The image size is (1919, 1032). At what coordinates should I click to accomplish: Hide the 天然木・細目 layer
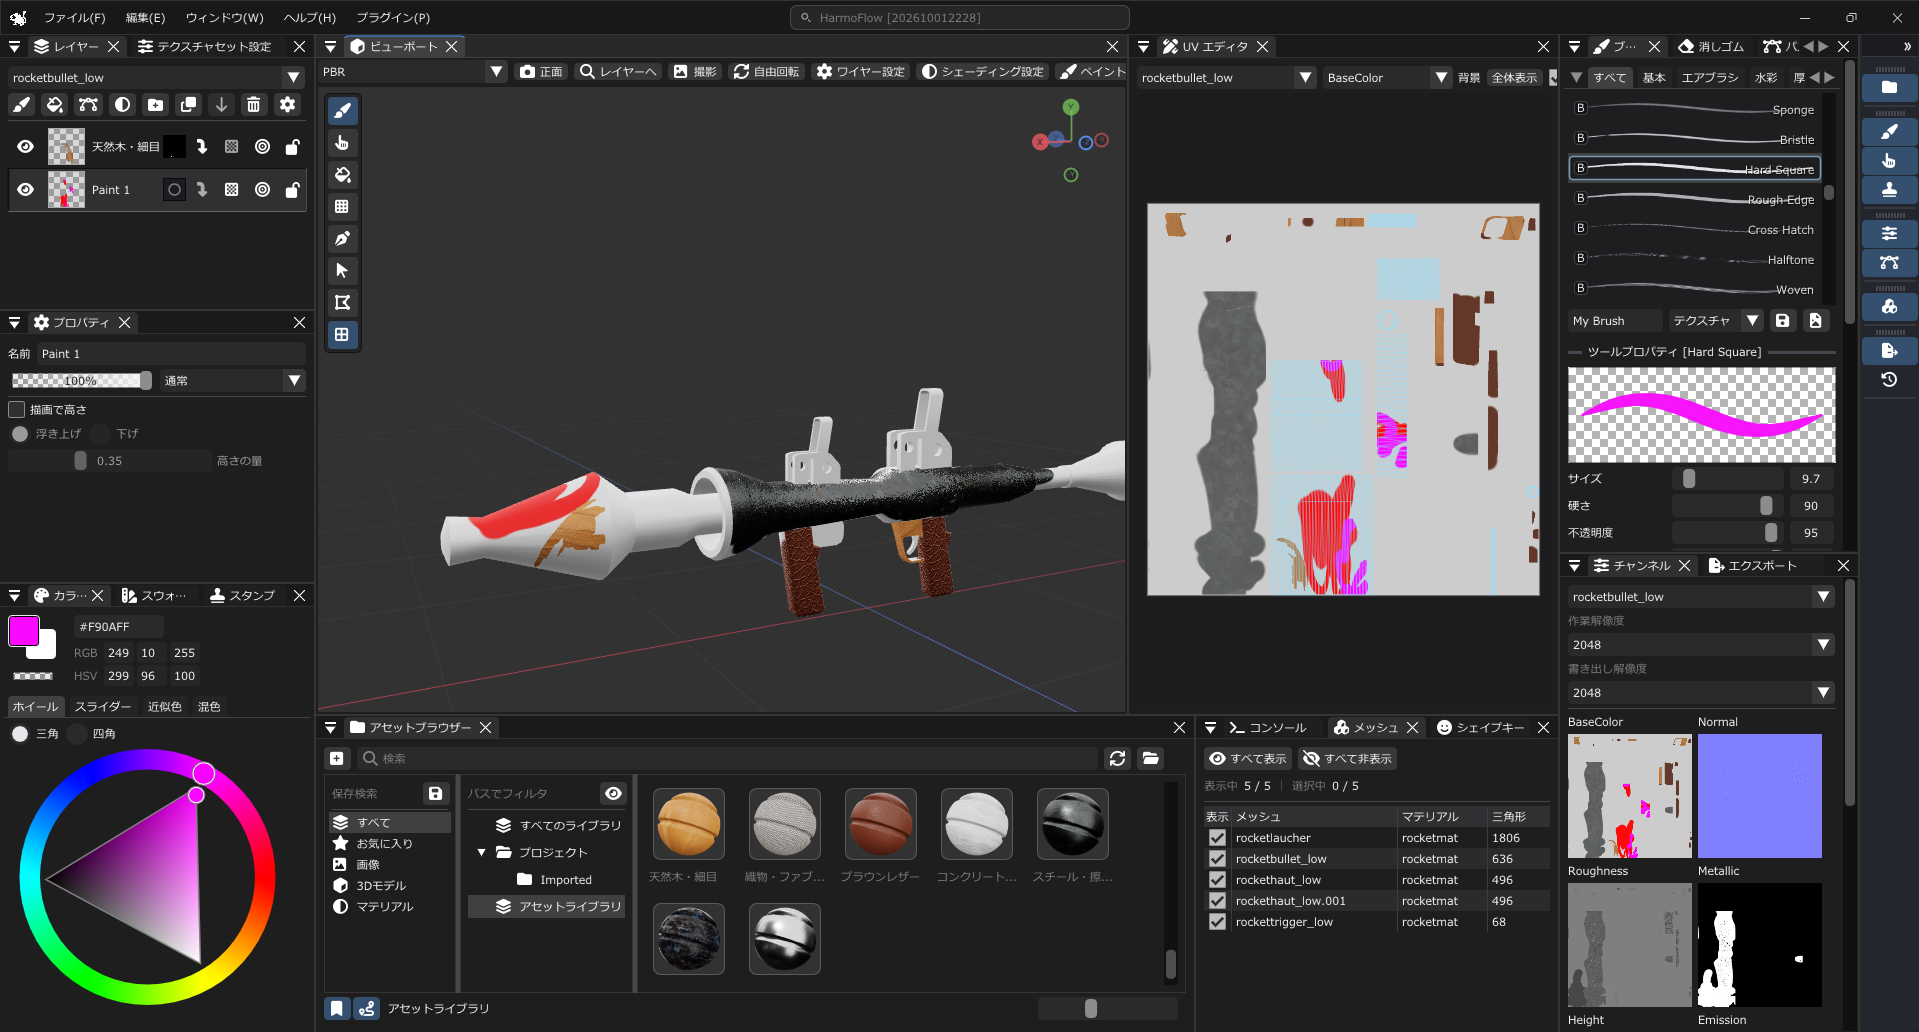[x=26, y=147]
